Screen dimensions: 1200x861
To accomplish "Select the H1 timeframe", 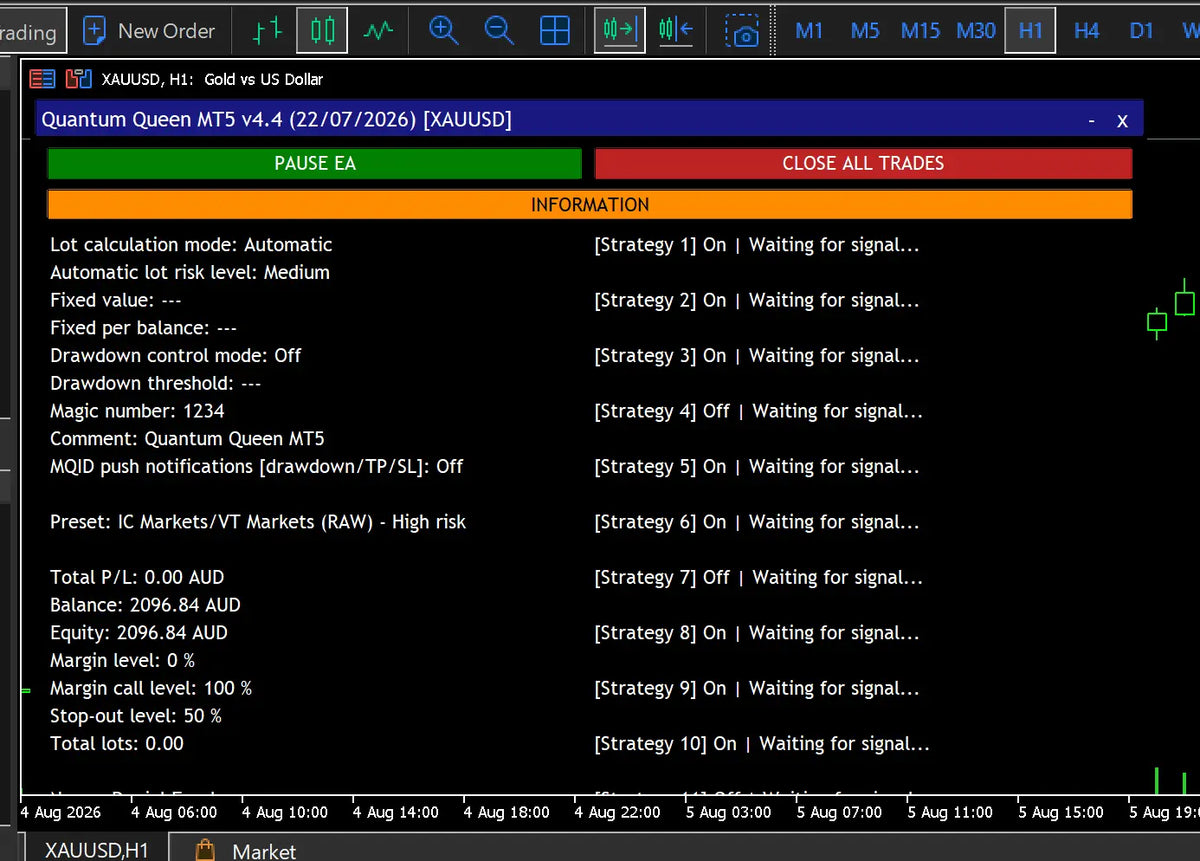I will 1030,31.
